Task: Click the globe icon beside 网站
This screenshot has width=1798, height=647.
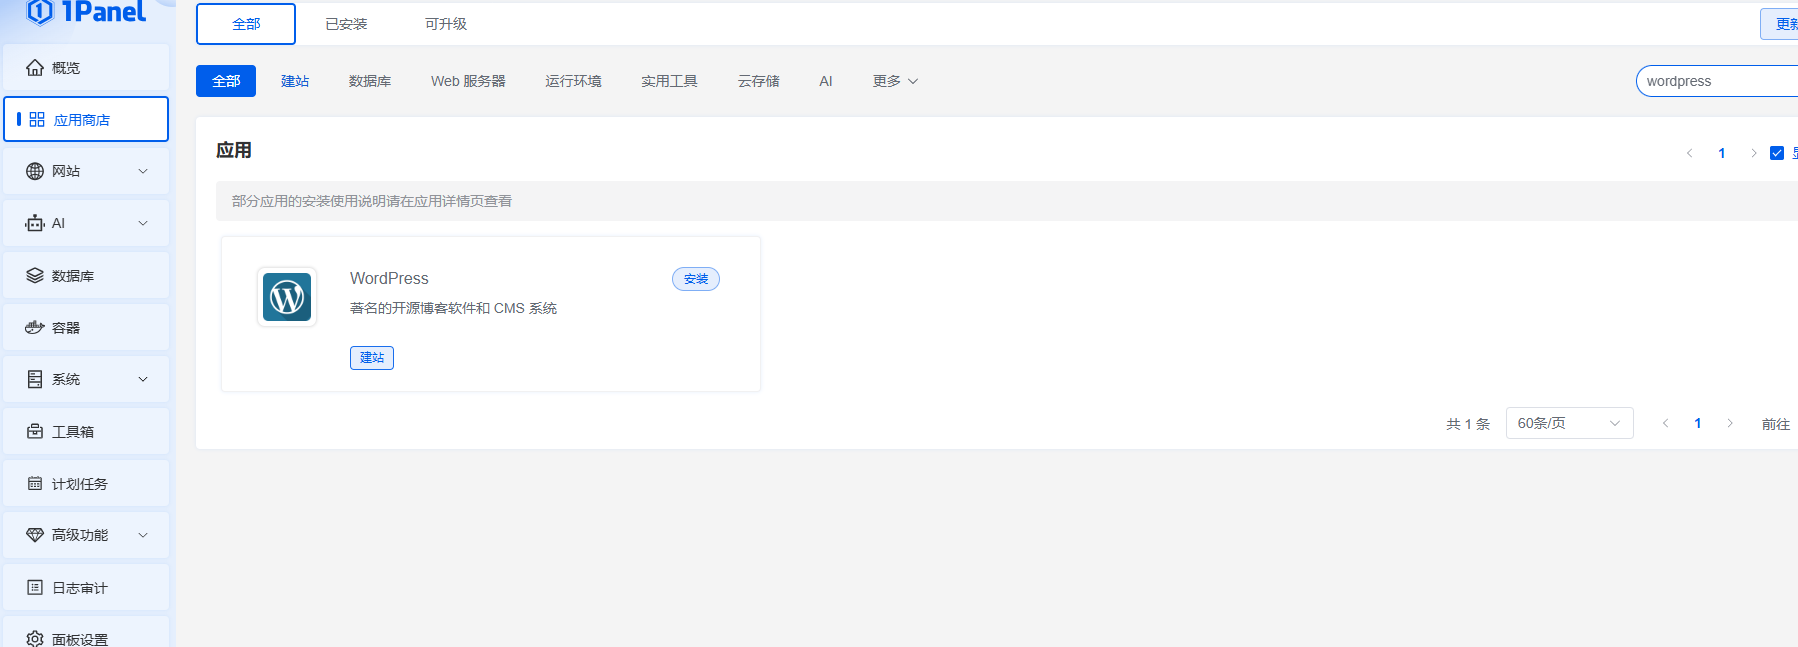Action: (x=35, y=171)
